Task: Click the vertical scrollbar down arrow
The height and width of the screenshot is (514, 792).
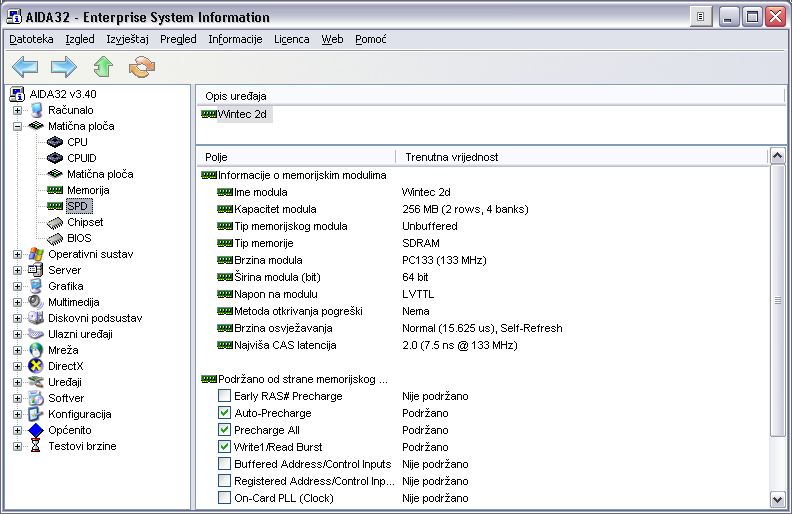Action: click(778, 499)
